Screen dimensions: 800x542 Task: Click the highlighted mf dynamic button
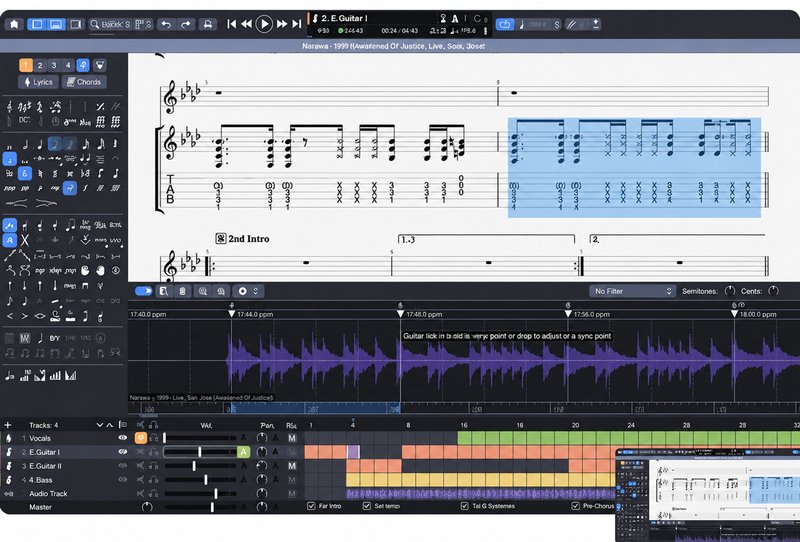(70, 188)
